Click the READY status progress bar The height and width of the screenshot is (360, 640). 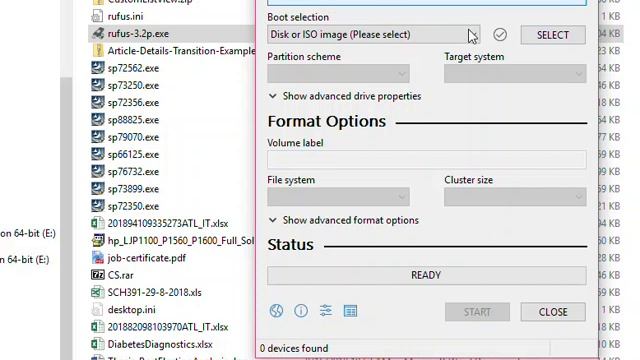click(427, 276)
